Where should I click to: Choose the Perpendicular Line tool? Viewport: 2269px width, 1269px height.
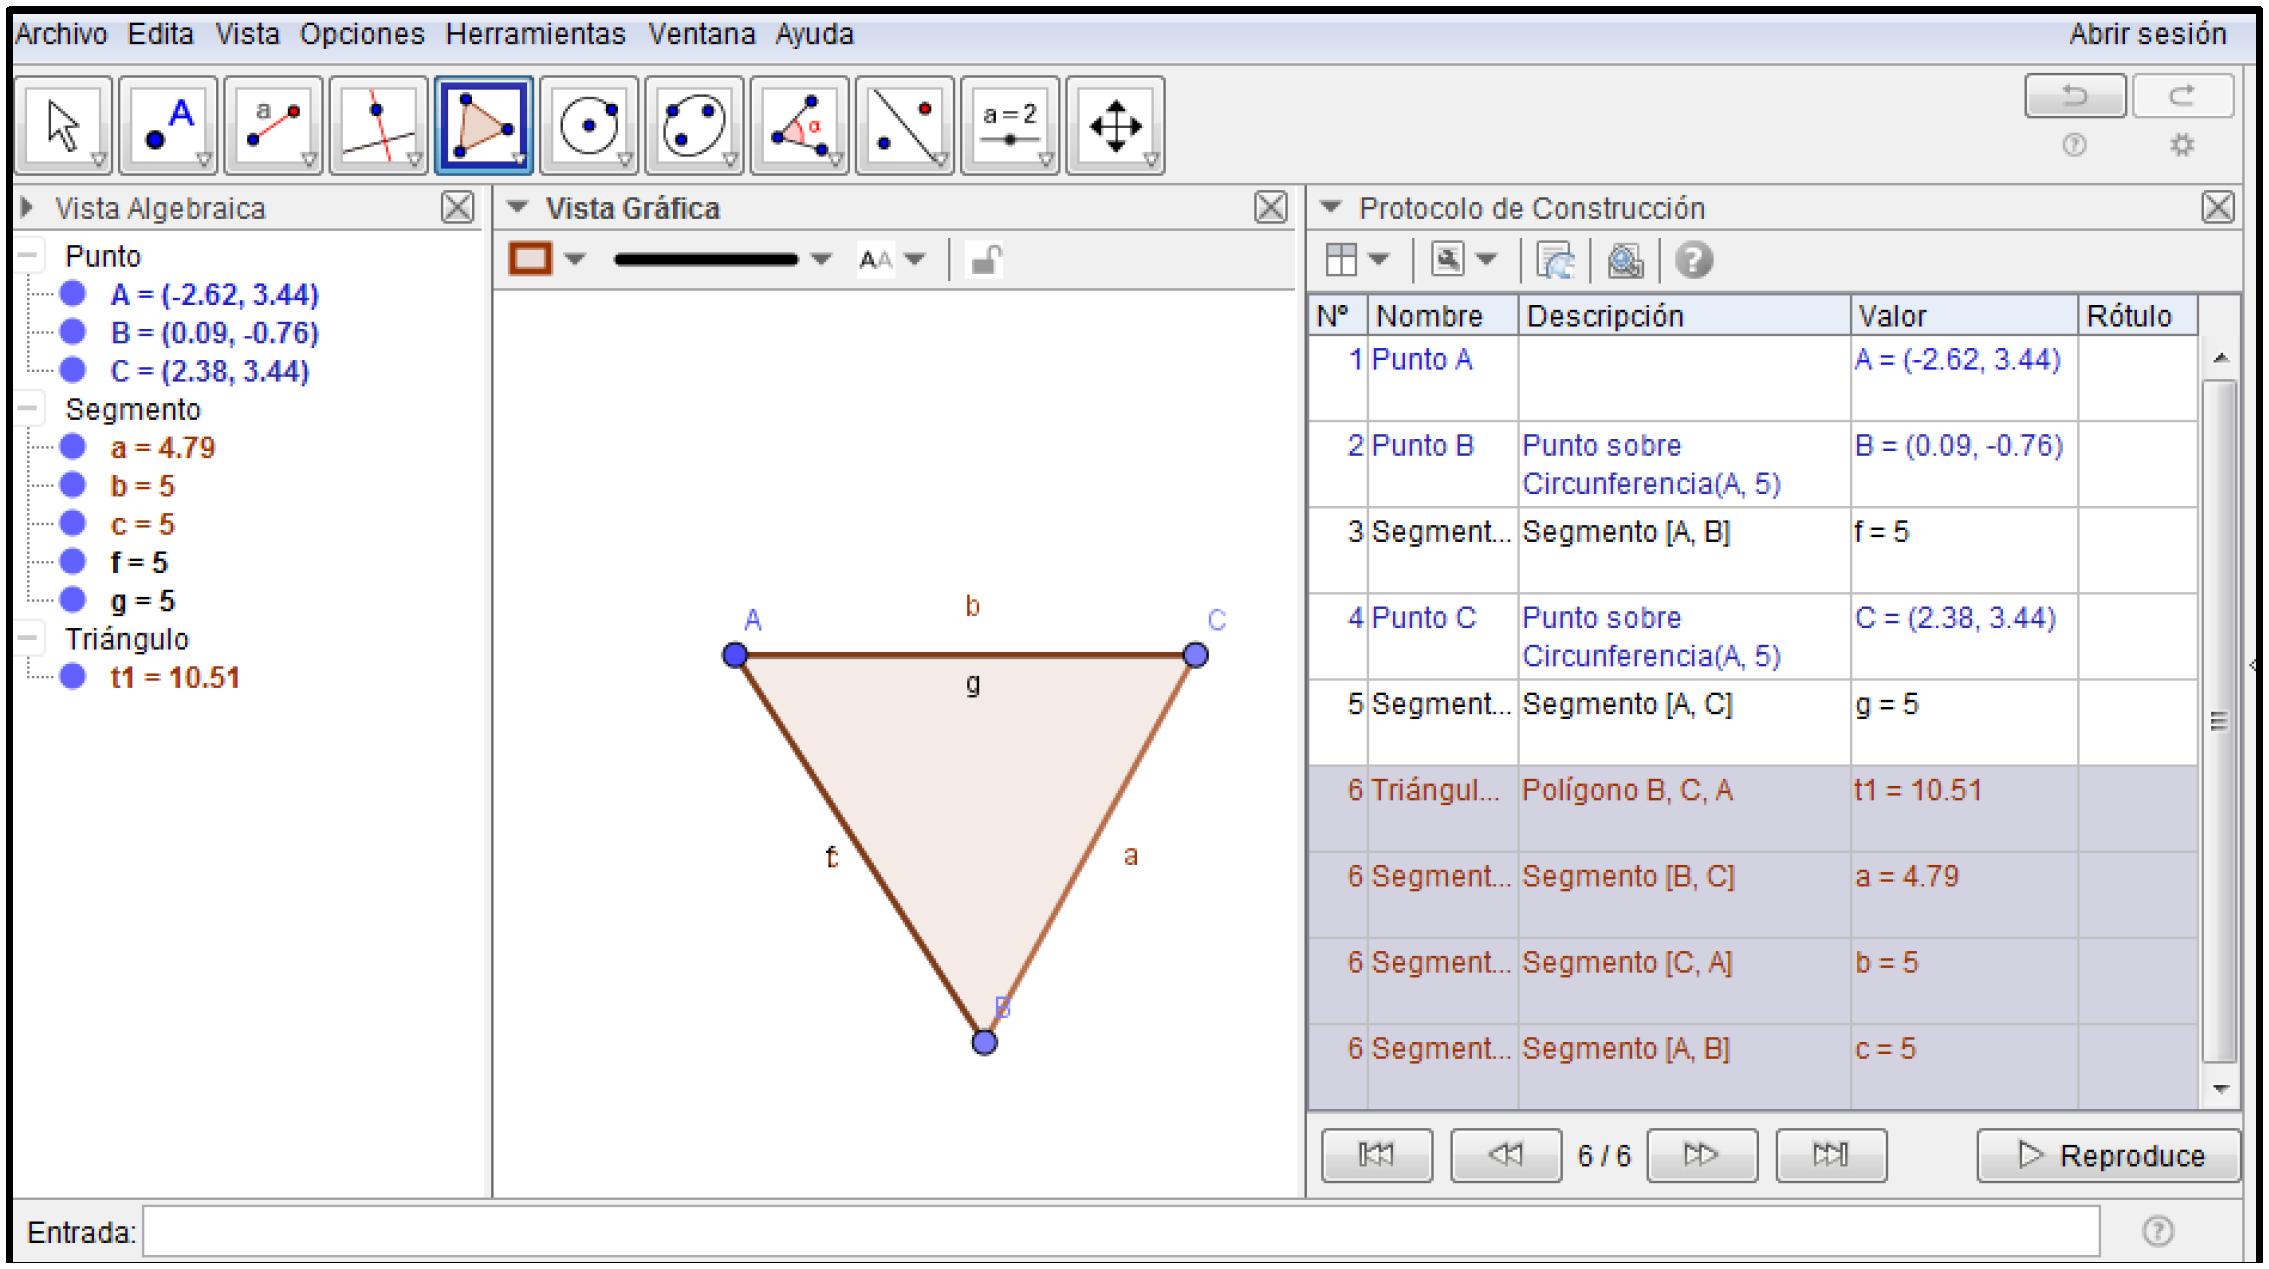[378, 126]
